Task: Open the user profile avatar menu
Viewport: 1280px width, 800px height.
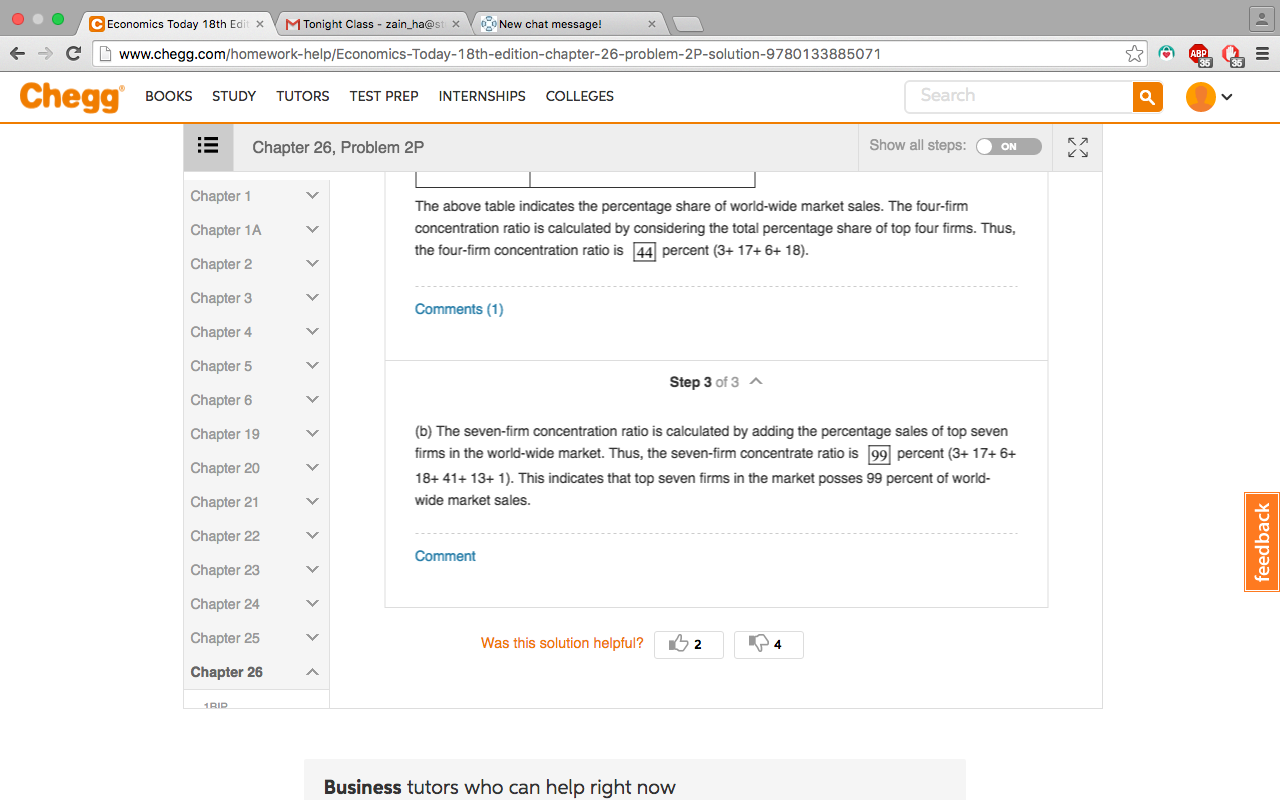Action: click(x=1209, y=97)
